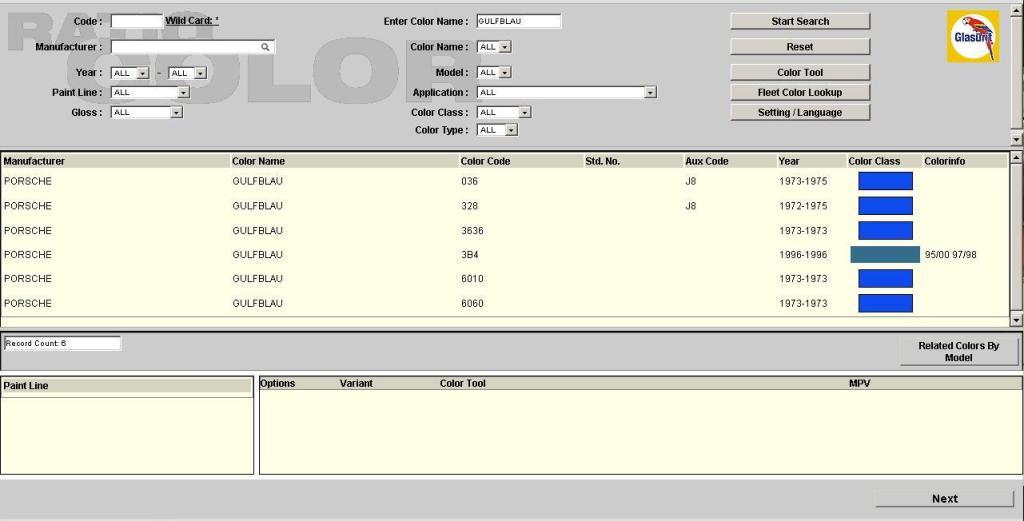Select color code 328 cell
Screen dimensions: 1024x521
[x=470, y=206]
